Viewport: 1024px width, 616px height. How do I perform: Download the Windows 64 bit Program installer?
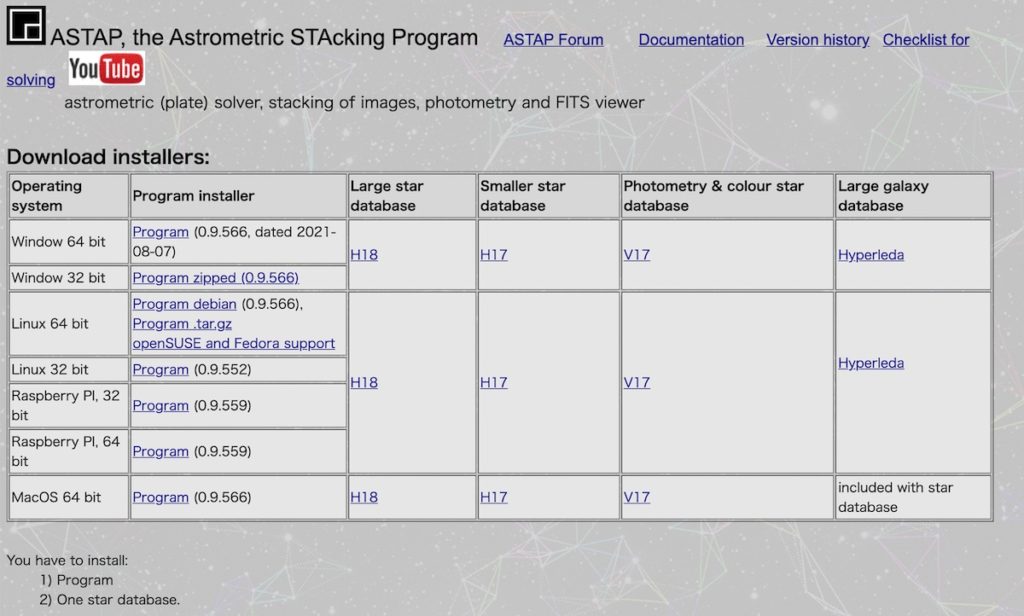[160, 232]
